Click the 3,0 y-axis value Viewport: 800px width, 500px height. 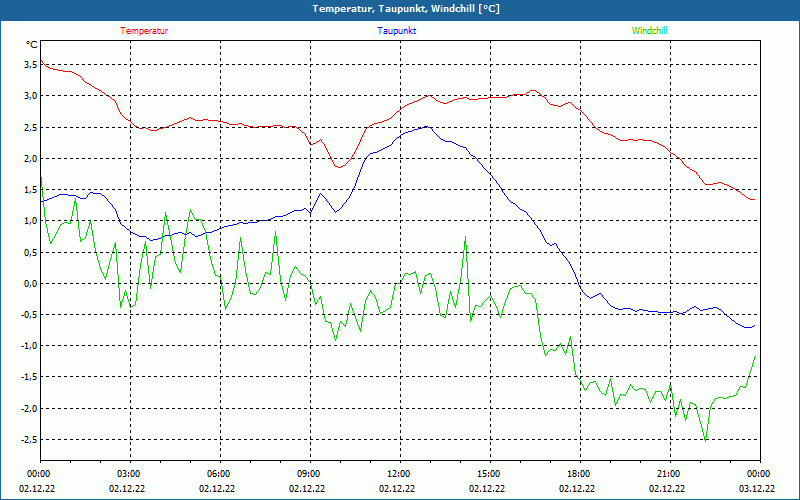[x=30, y=96]
